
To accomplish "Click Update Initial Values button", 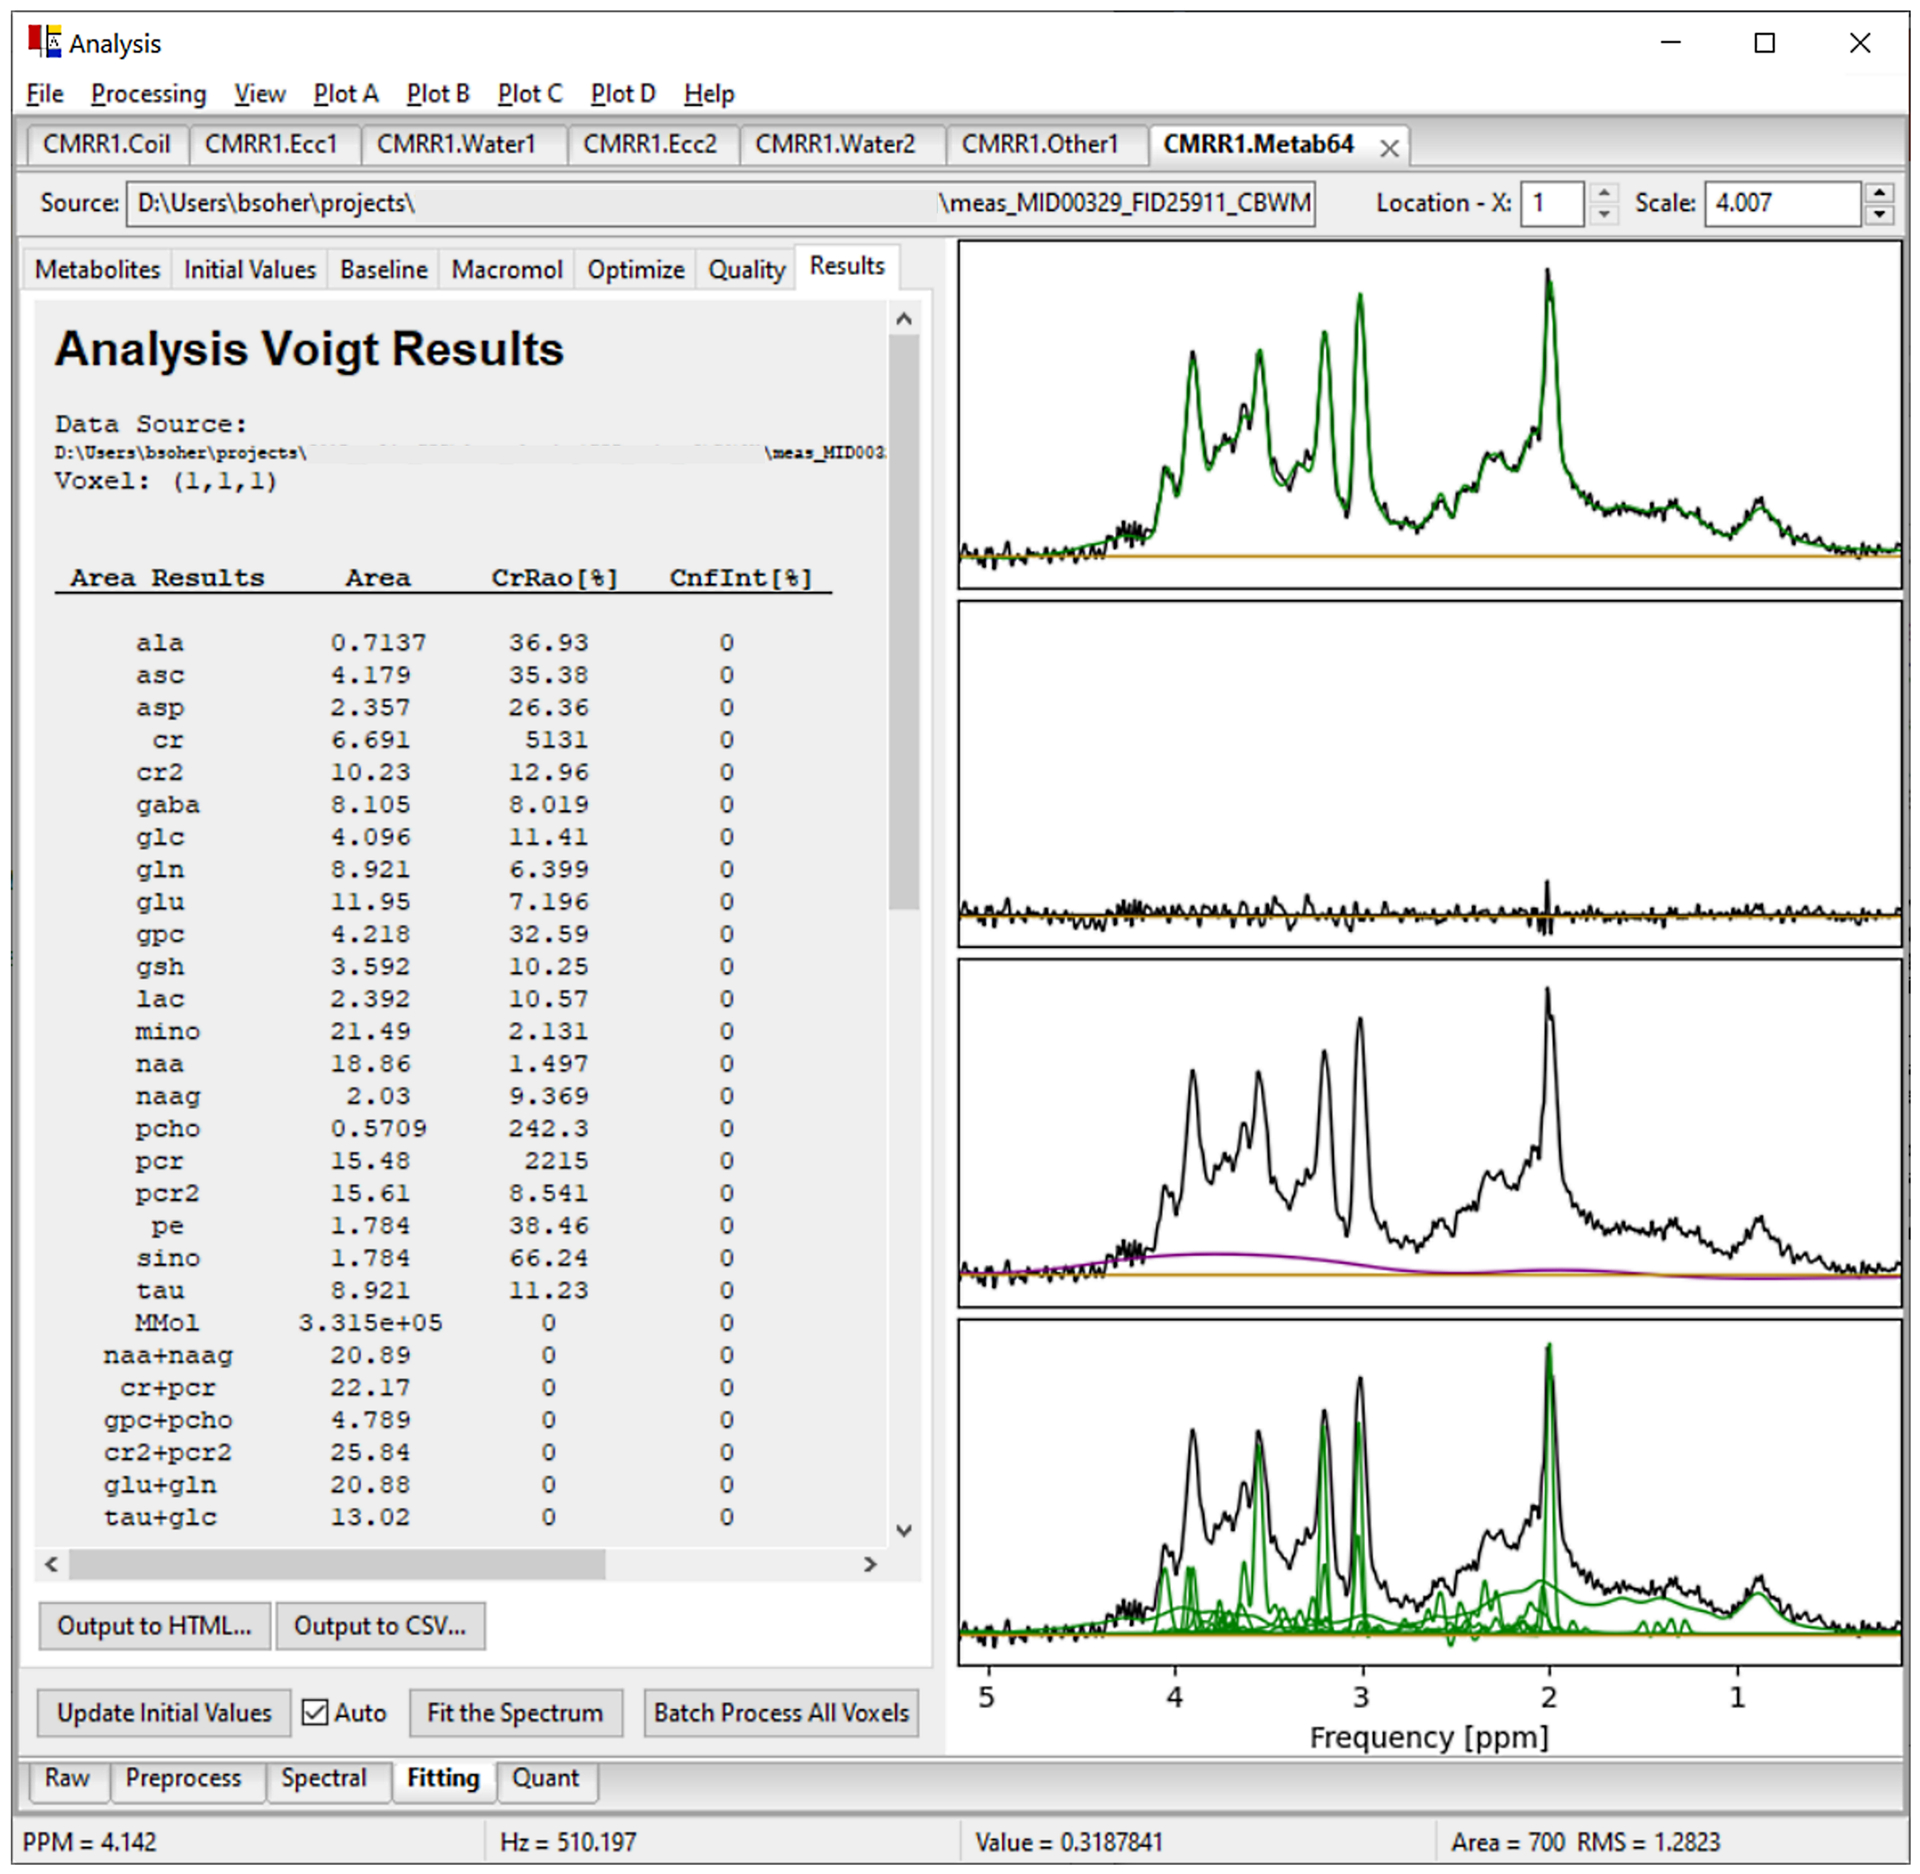I will 164,1713.
